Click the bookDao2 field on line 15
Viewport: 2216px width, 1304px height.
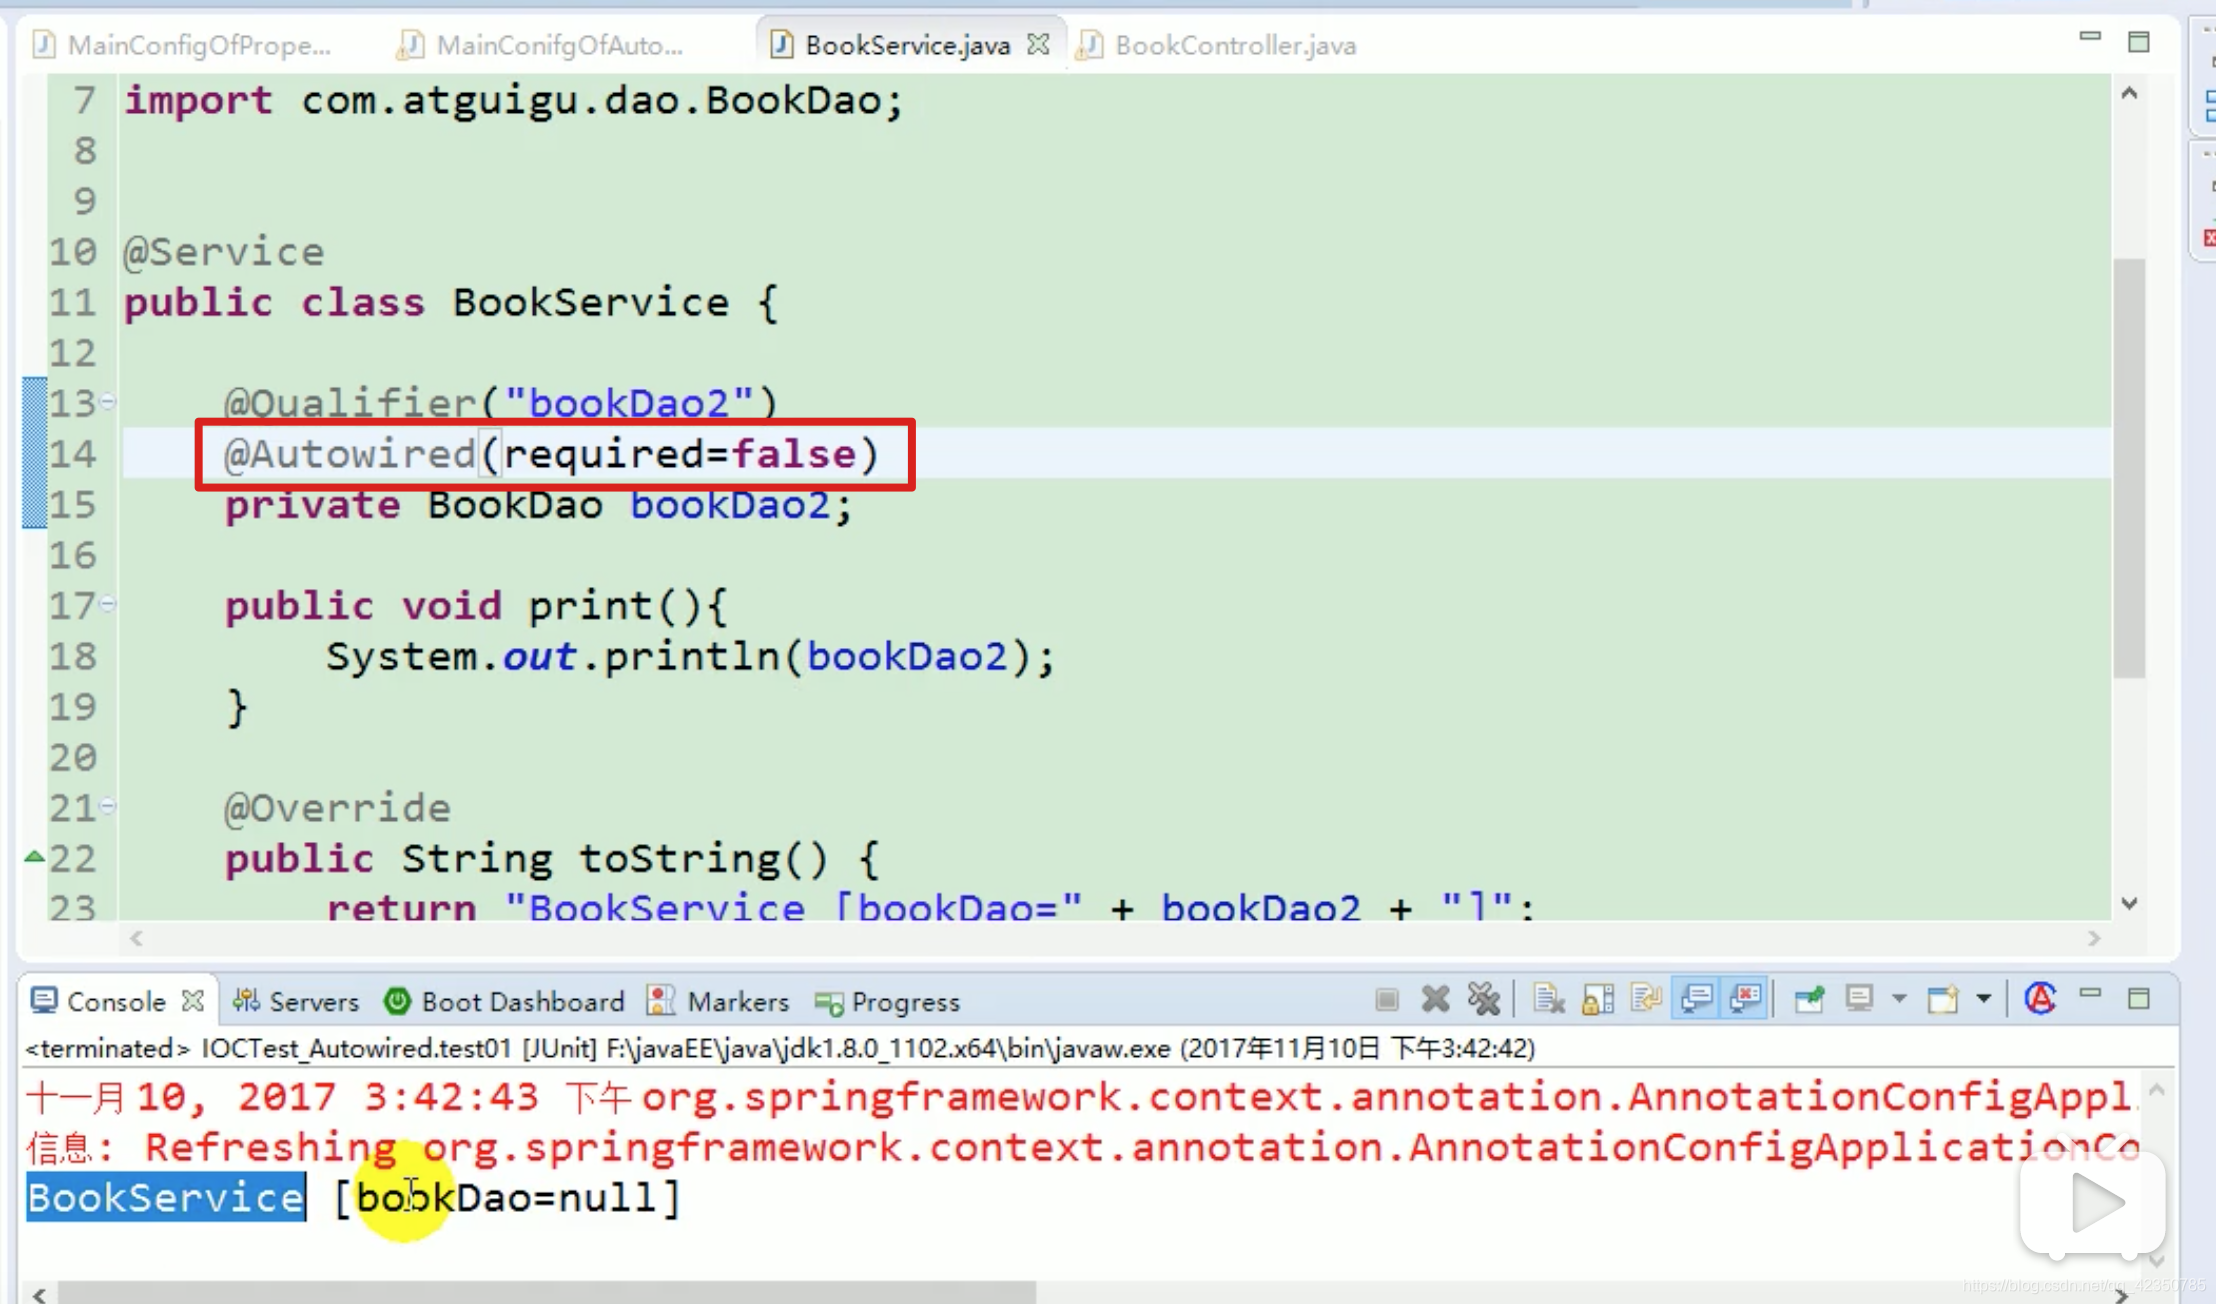730,504
